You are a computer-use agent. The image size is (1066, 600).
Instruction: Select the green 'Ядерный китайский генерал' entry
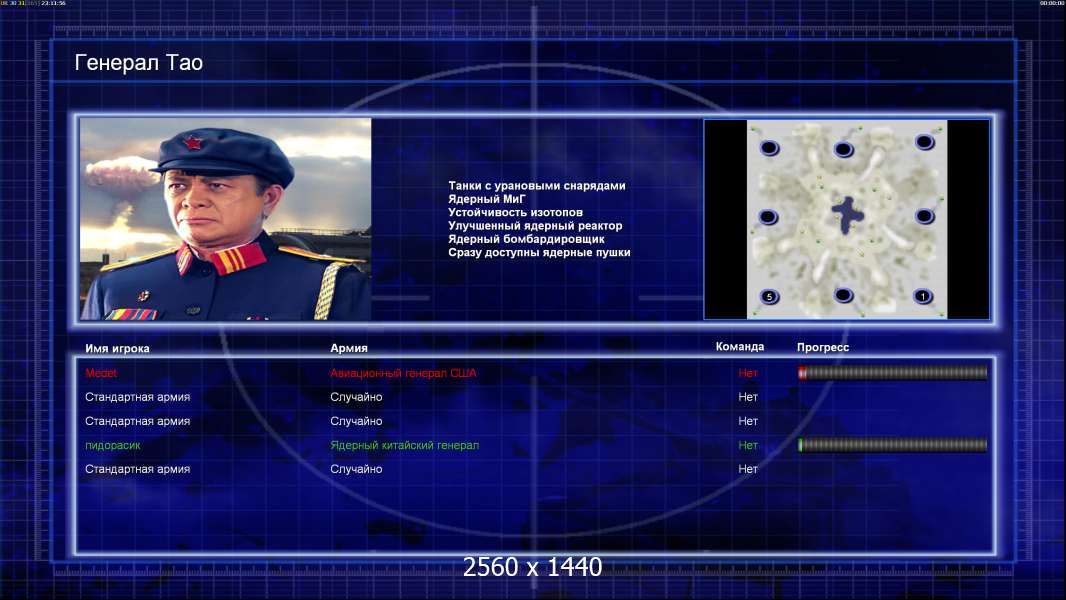tap(405, 445)
